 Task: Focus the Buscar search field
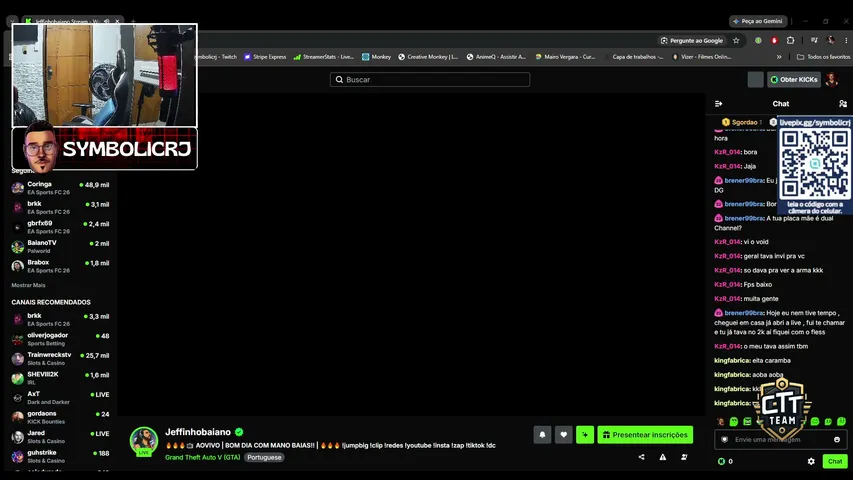[430, 79]
